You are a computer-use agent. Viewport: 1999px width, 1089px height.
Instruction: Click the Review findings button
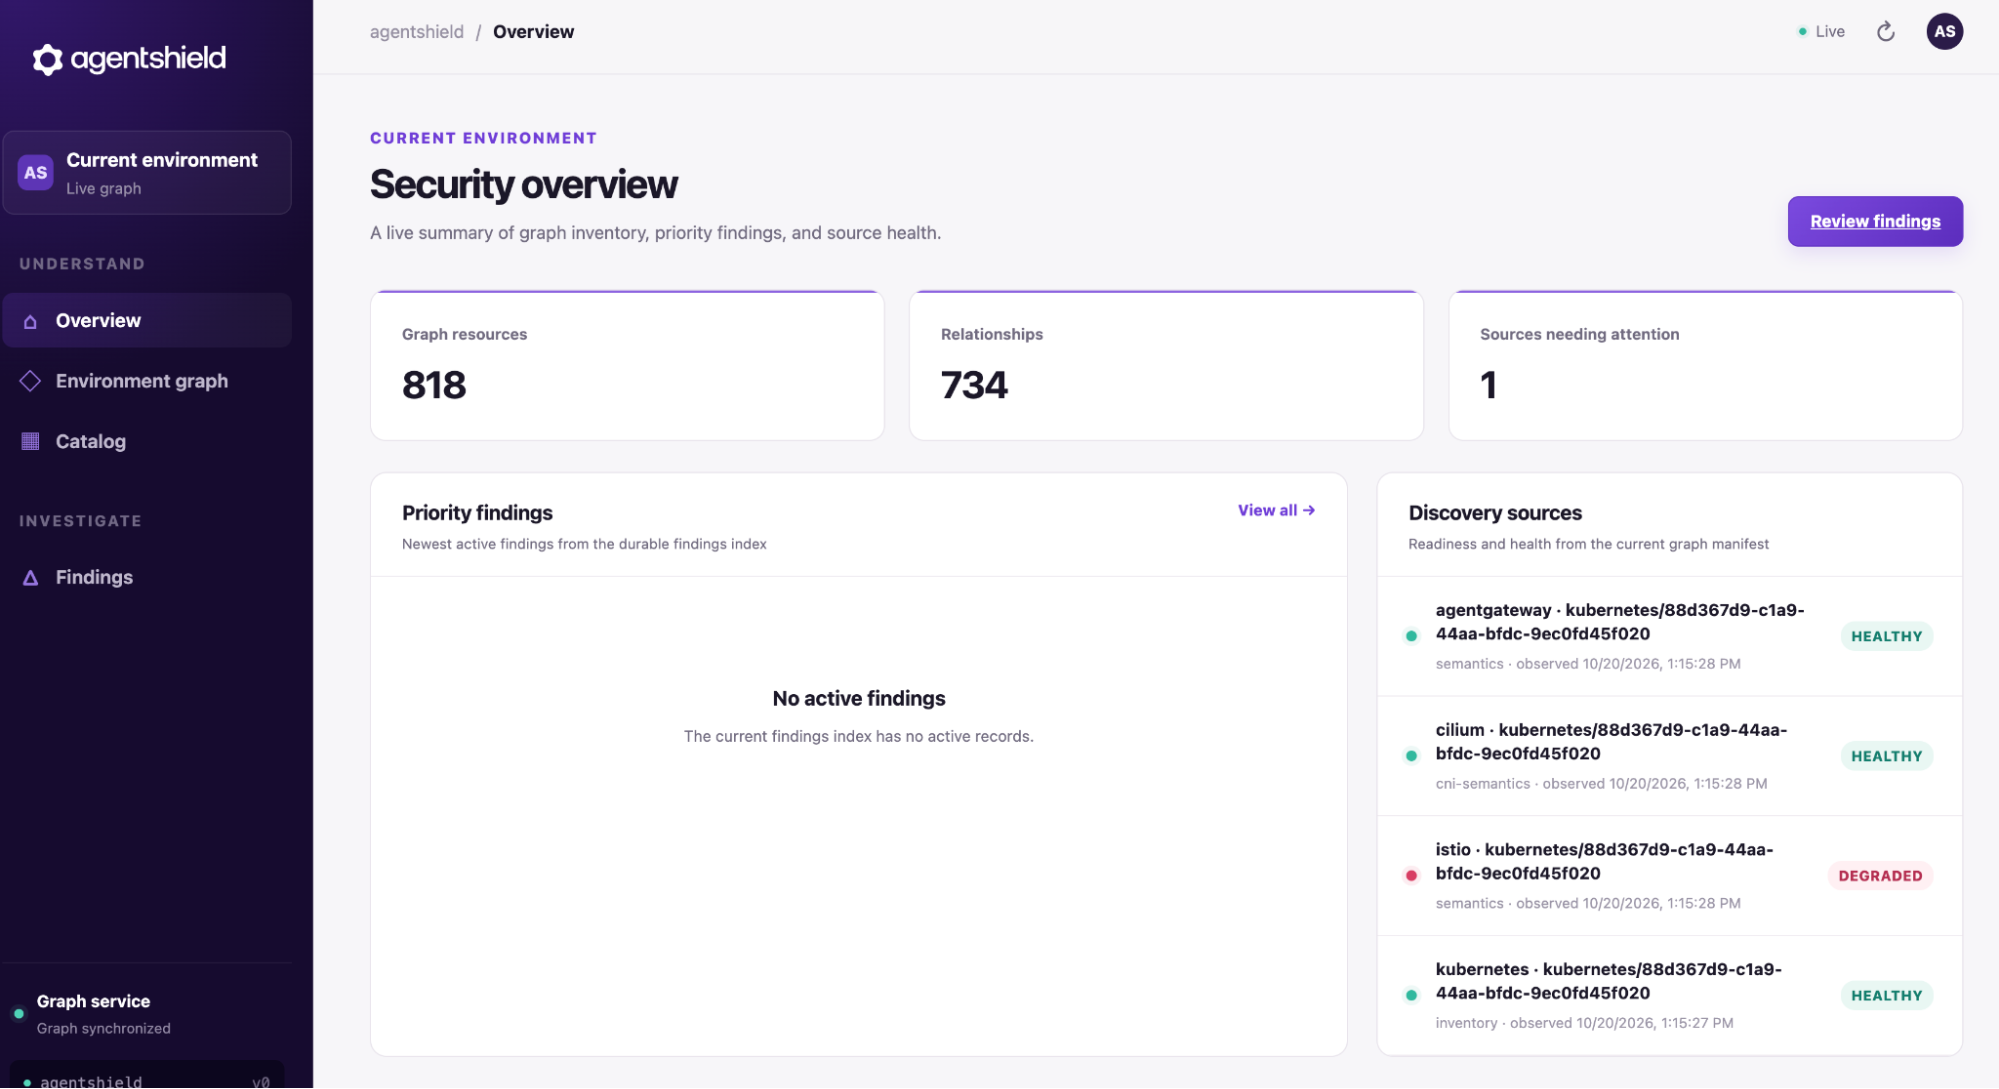[1874, 221]
